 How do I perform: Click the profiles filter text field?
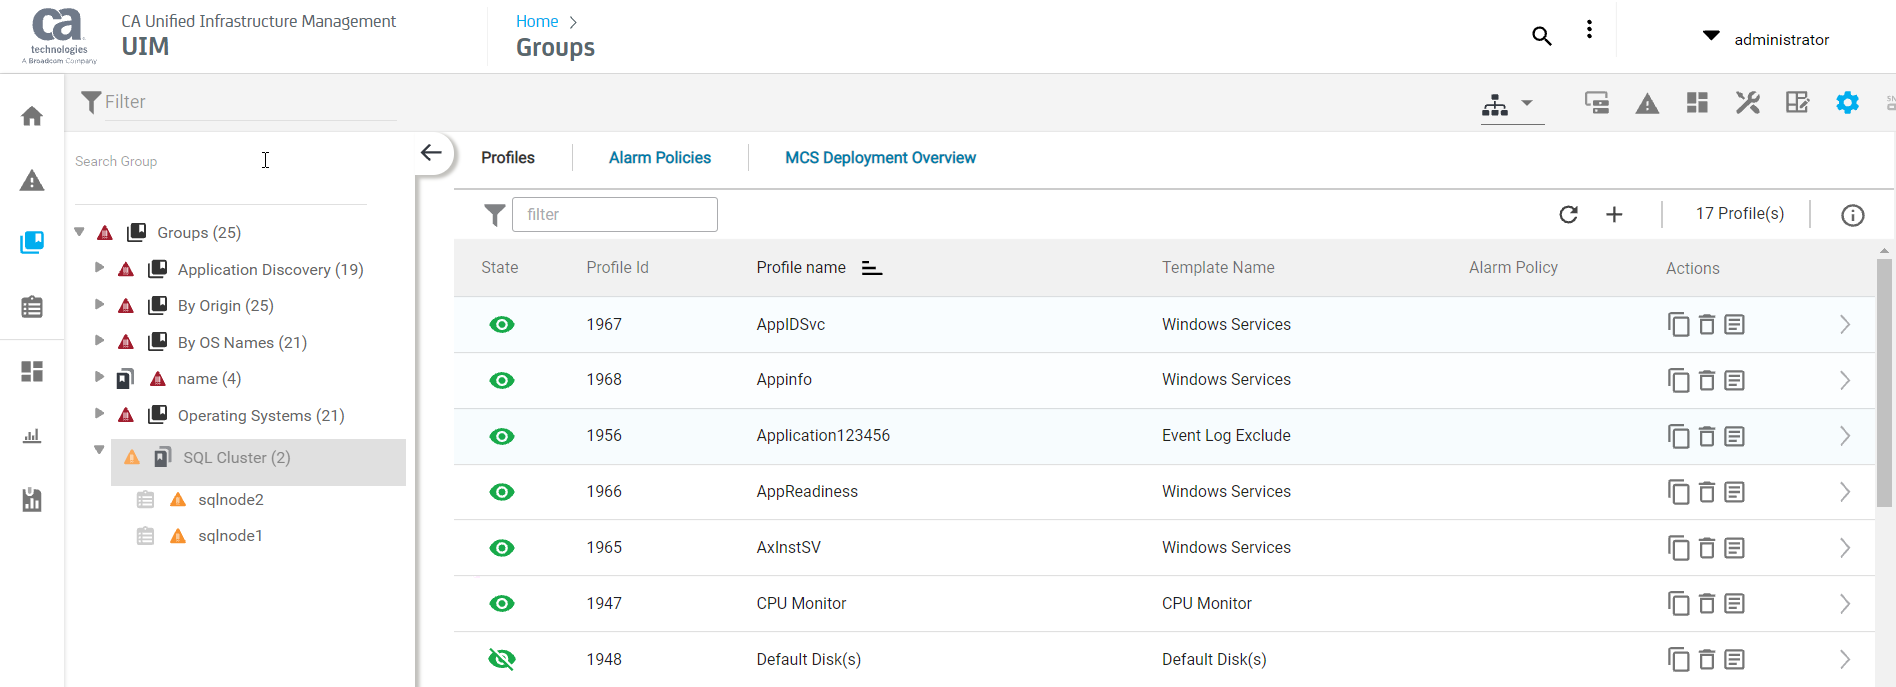[x=614, y=214]
